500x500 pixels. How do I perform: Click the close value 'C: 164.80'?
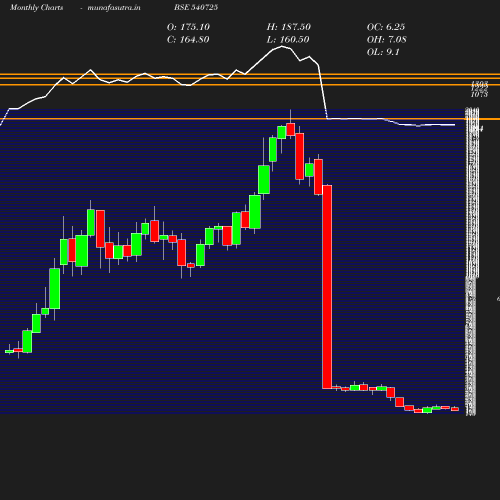tap(188, 40)
